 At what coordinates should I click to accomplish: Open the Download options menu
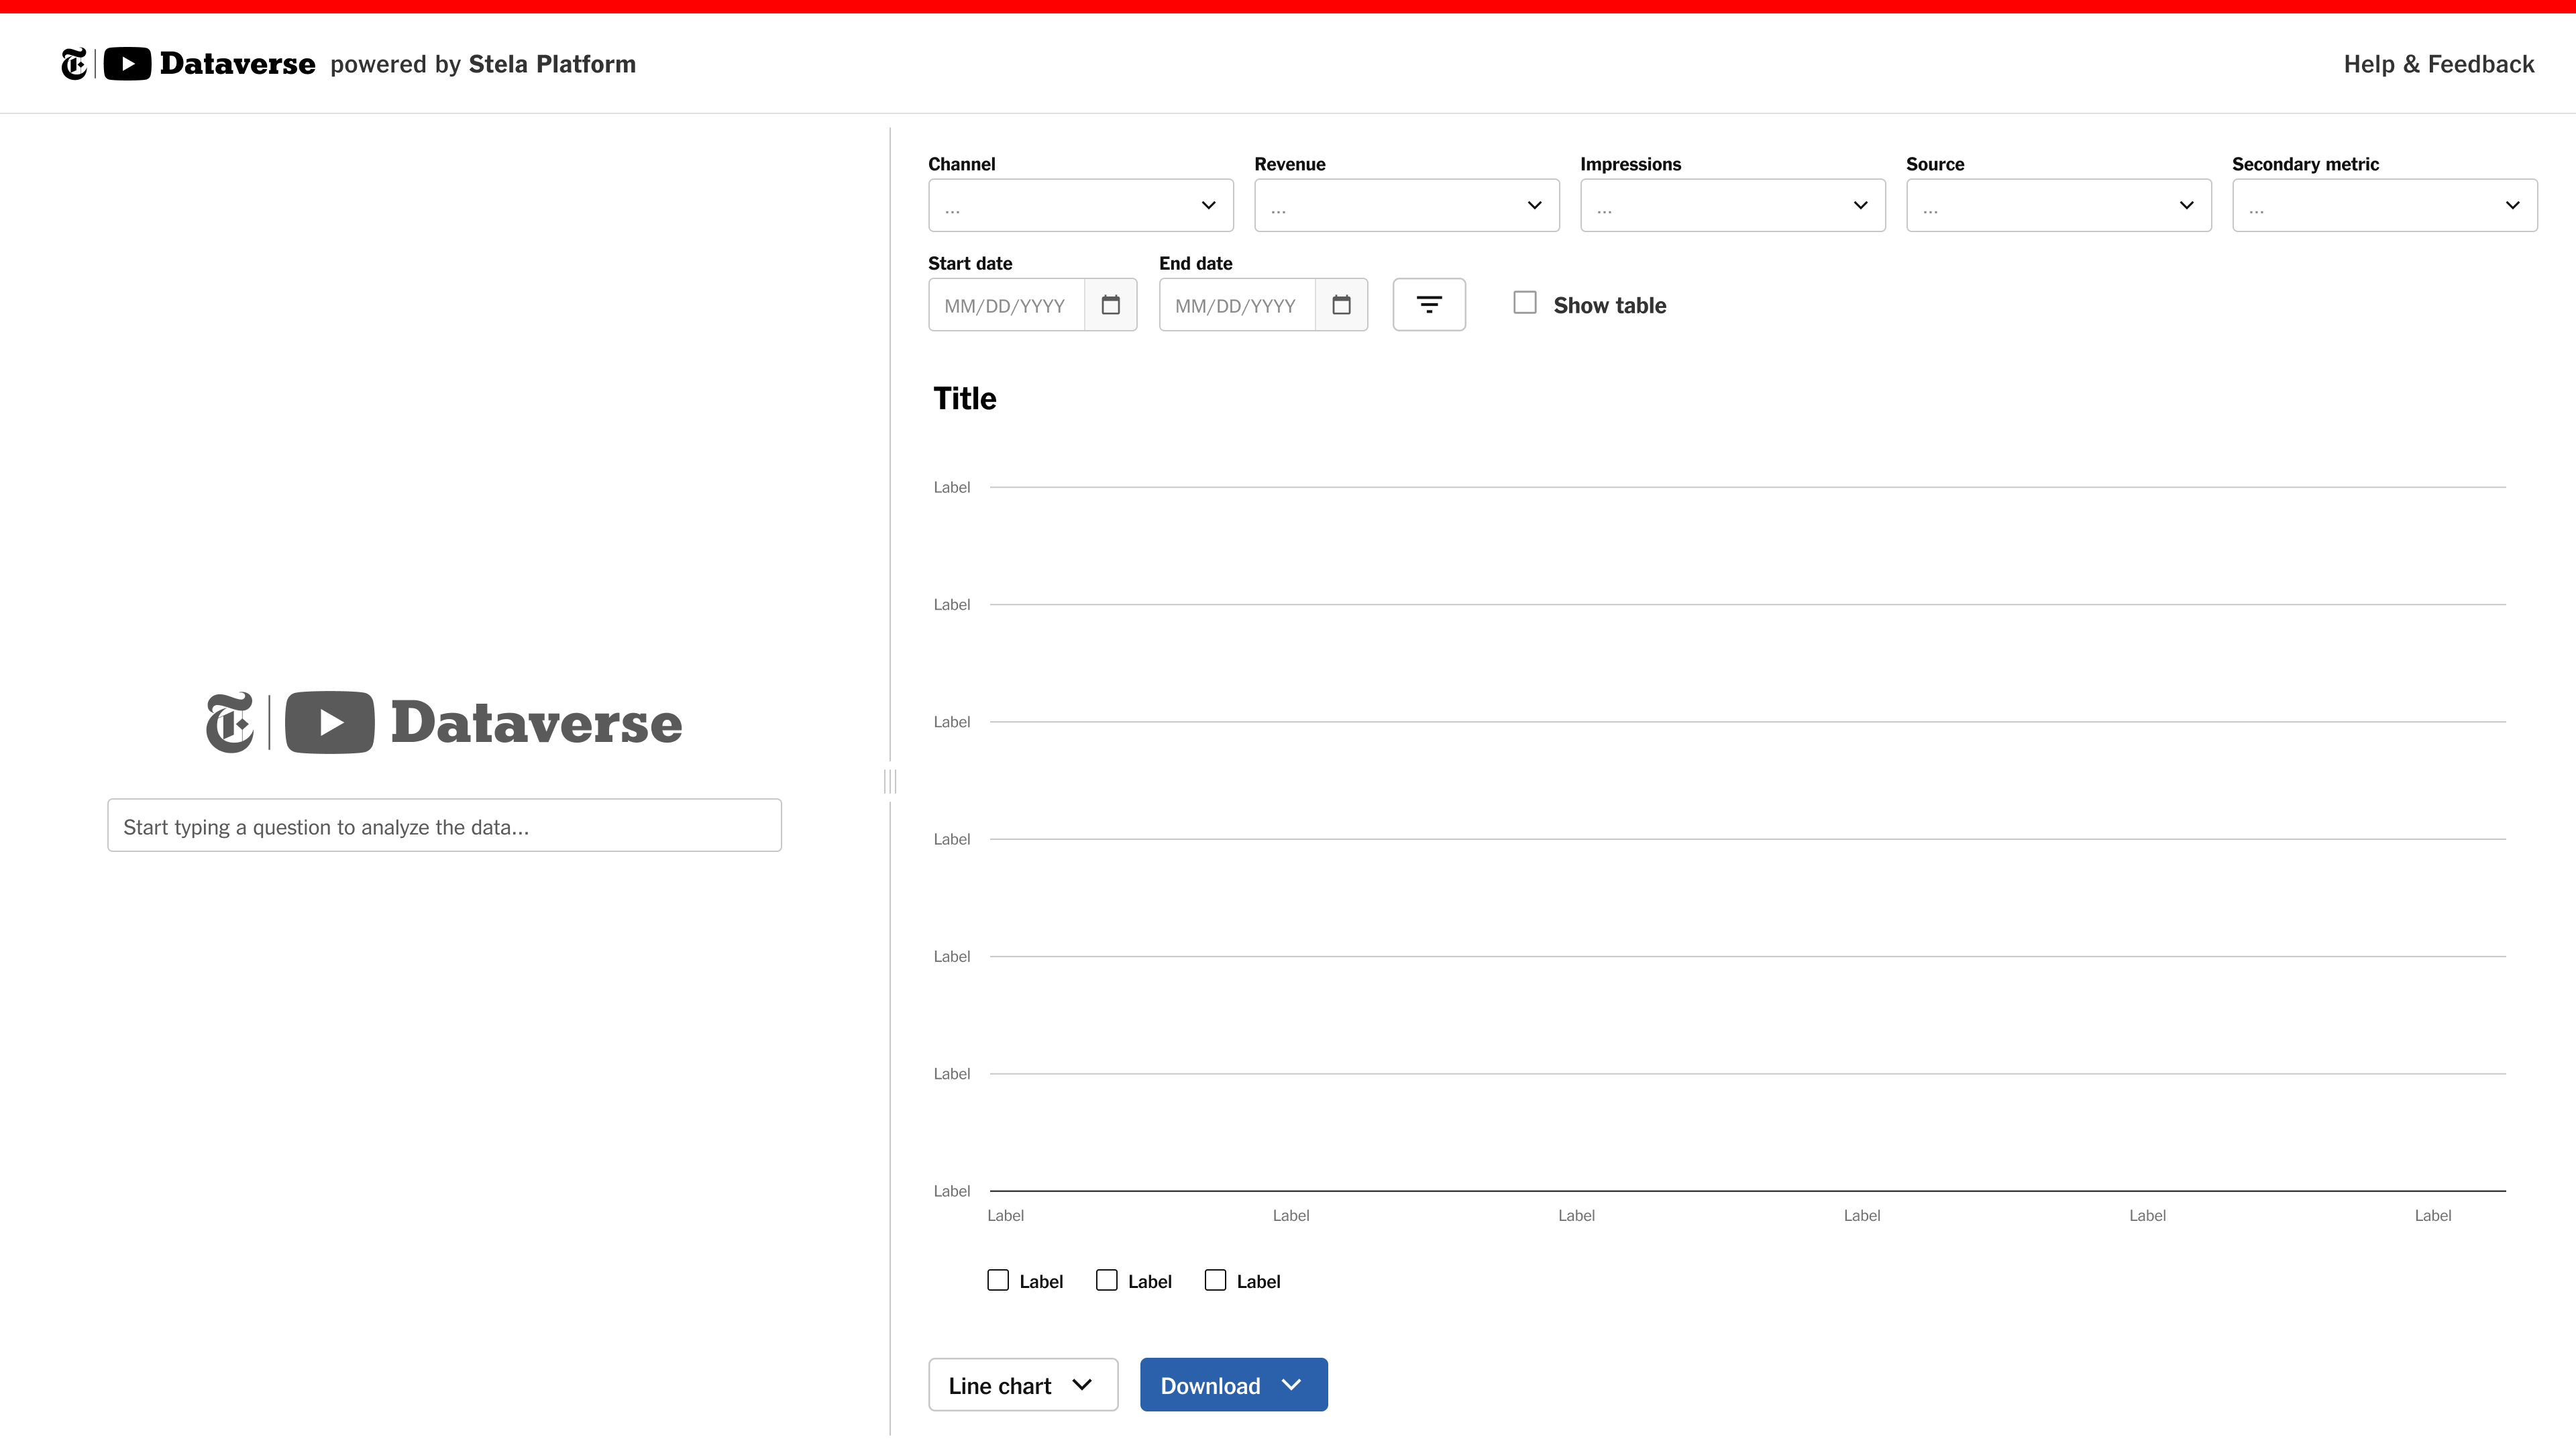[1234, 1385]
